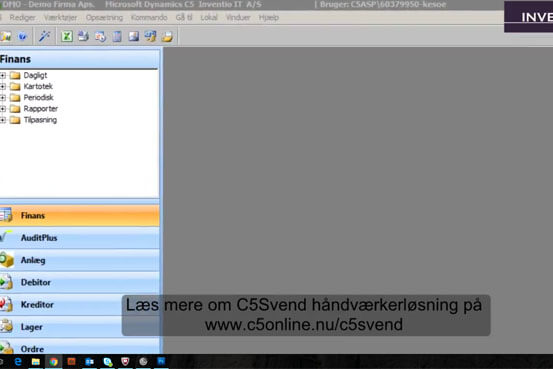Expand the Periodisk folder node
Image resolution: width=553 pixels, height=369 pixels.
click(3, 98)
